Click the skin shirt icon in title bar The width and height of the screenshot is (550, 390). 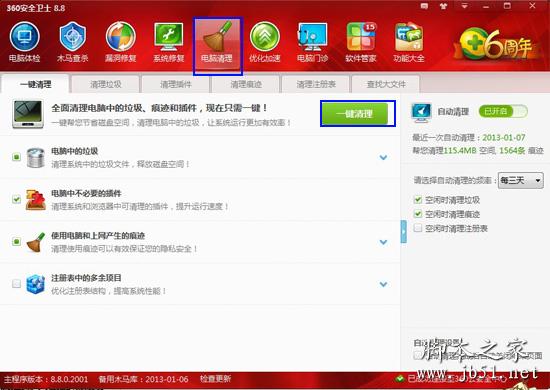tap(444, 6)
